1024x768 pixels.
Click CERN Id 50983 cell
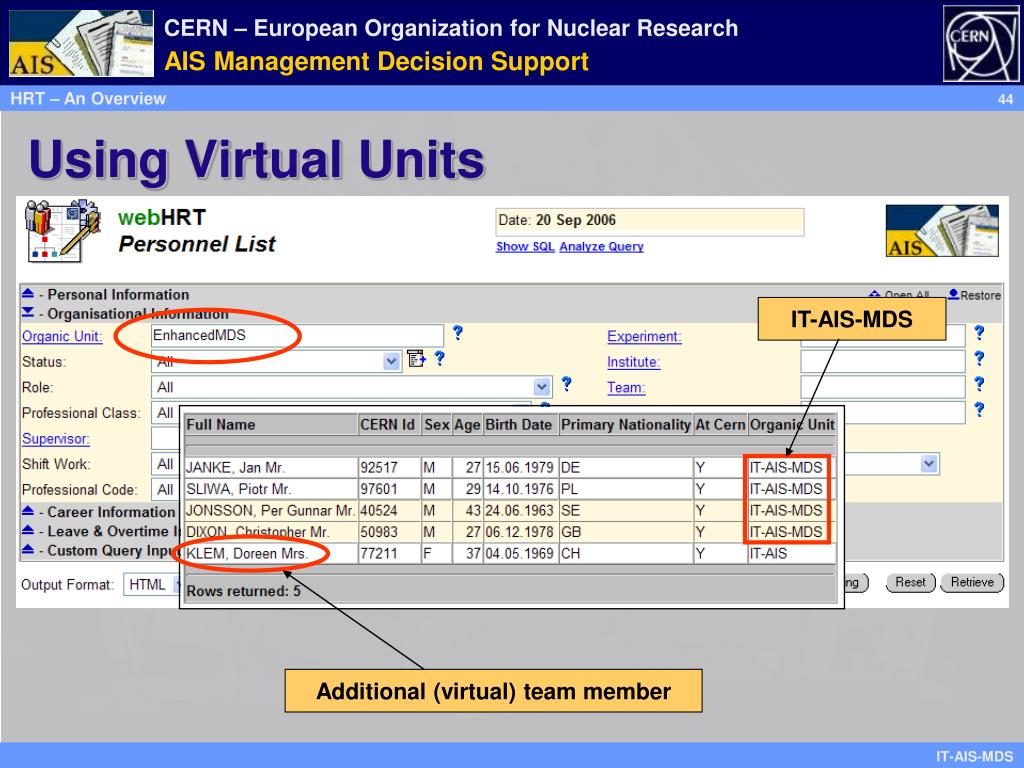[389, 532]
